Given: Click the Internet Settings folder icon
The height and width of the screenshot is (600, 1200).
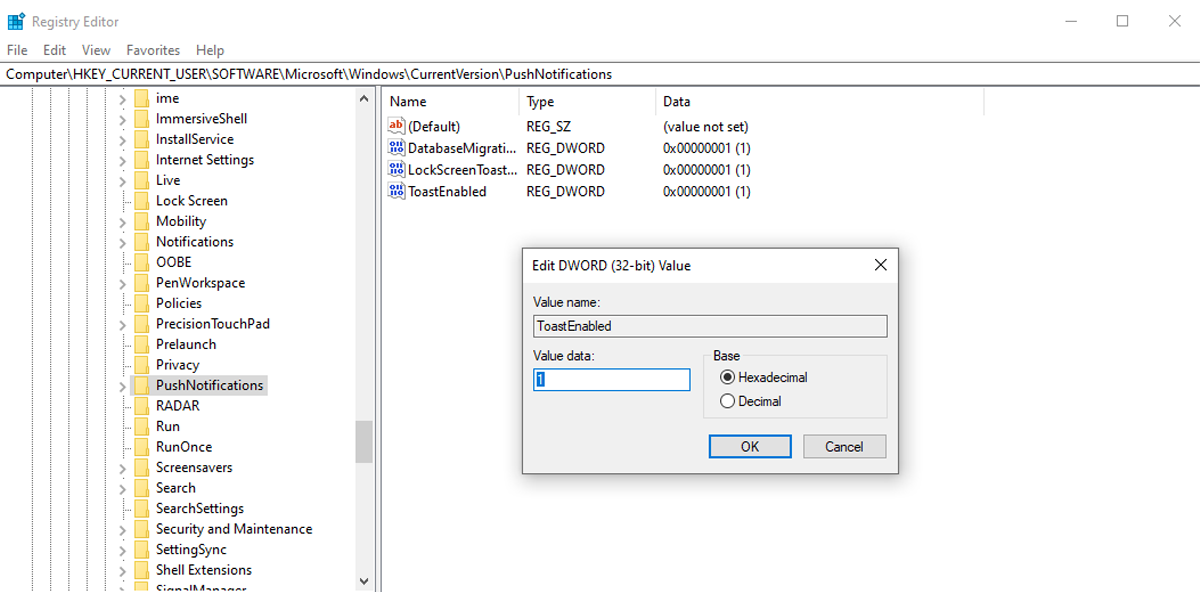Looking at the screenshot, I should [141, 160].
